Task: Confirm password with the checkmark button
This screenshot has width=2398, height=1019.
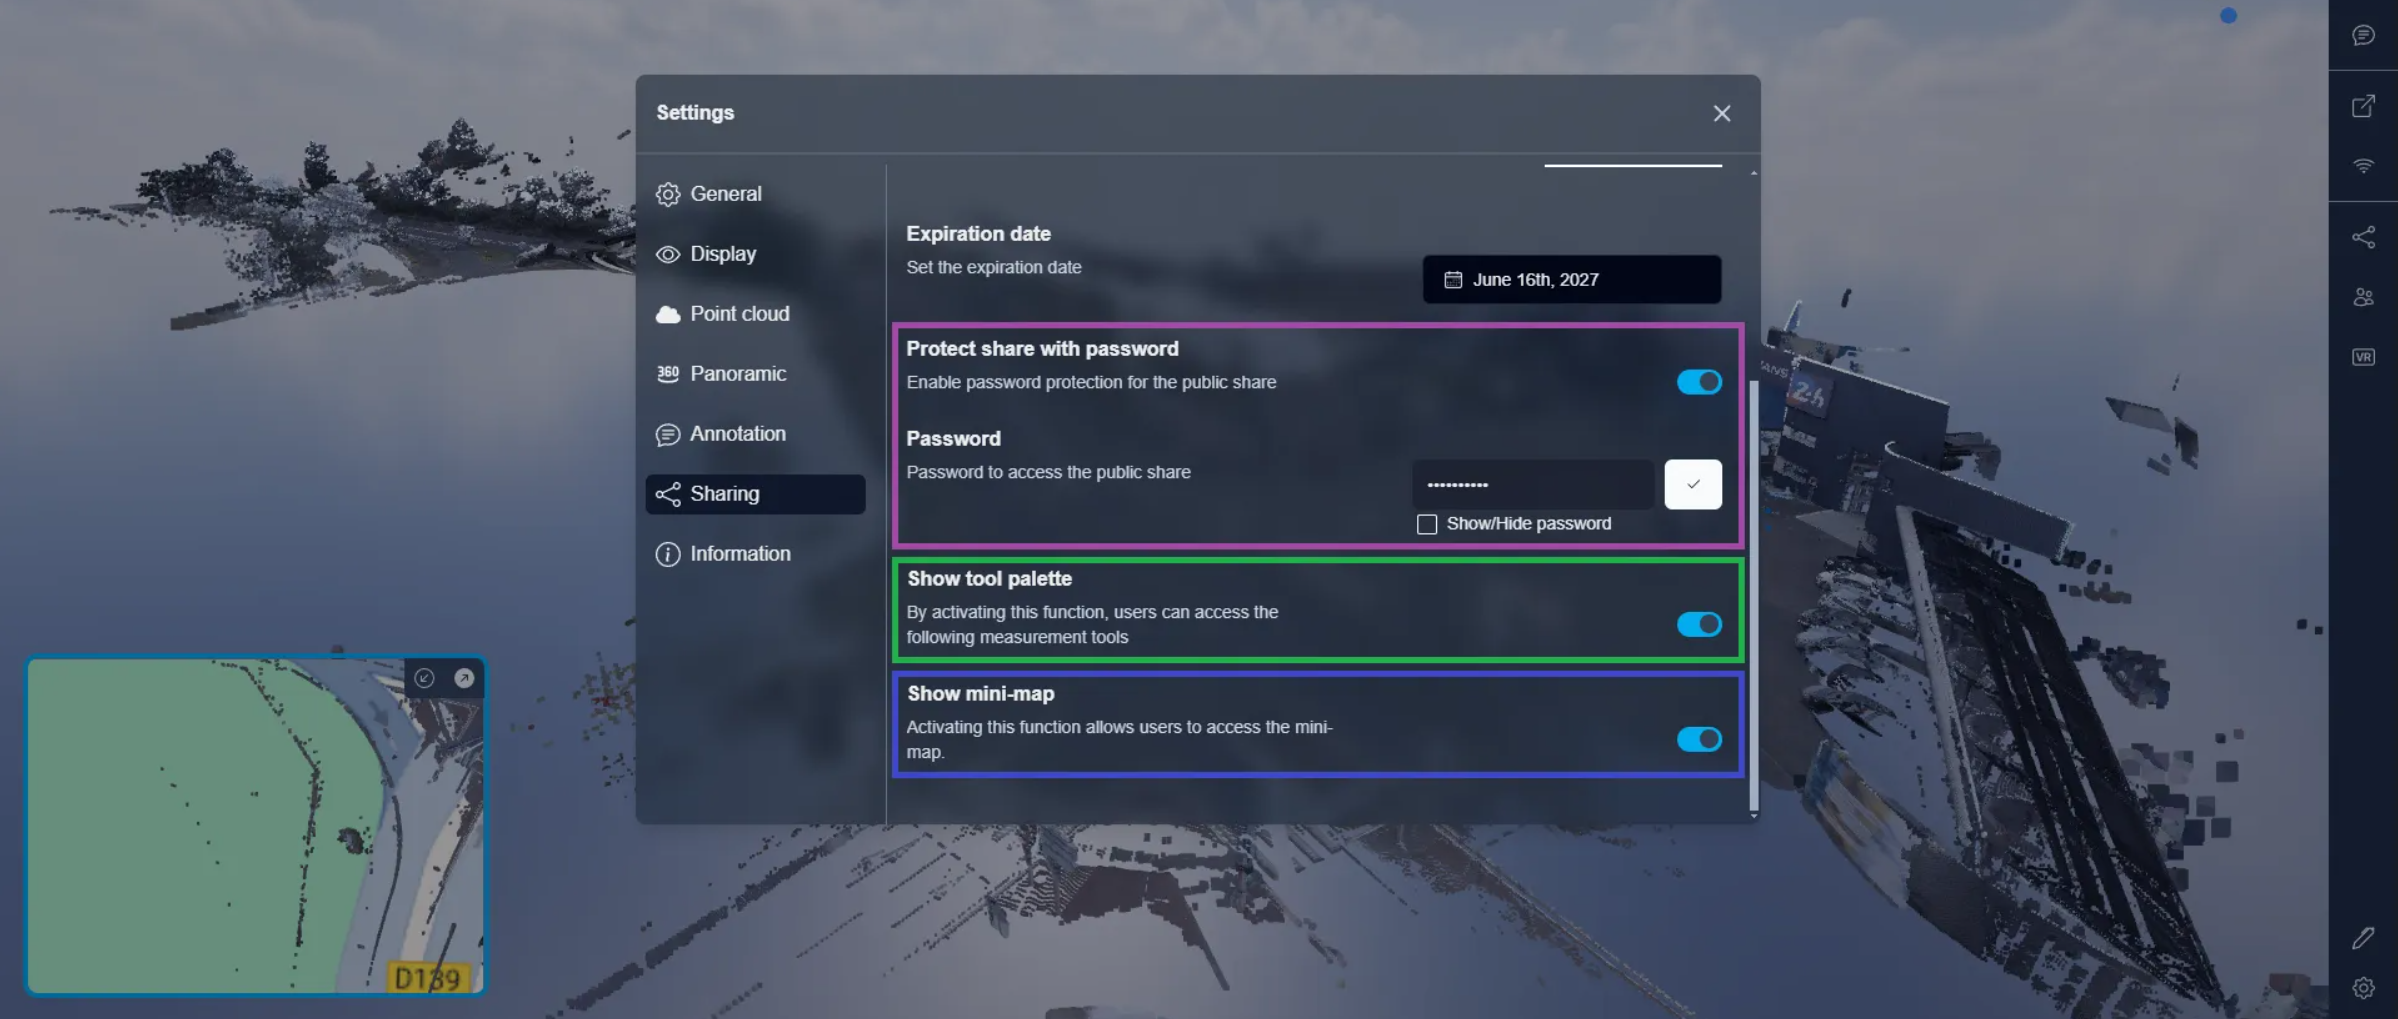Action: click(1692, 484)
